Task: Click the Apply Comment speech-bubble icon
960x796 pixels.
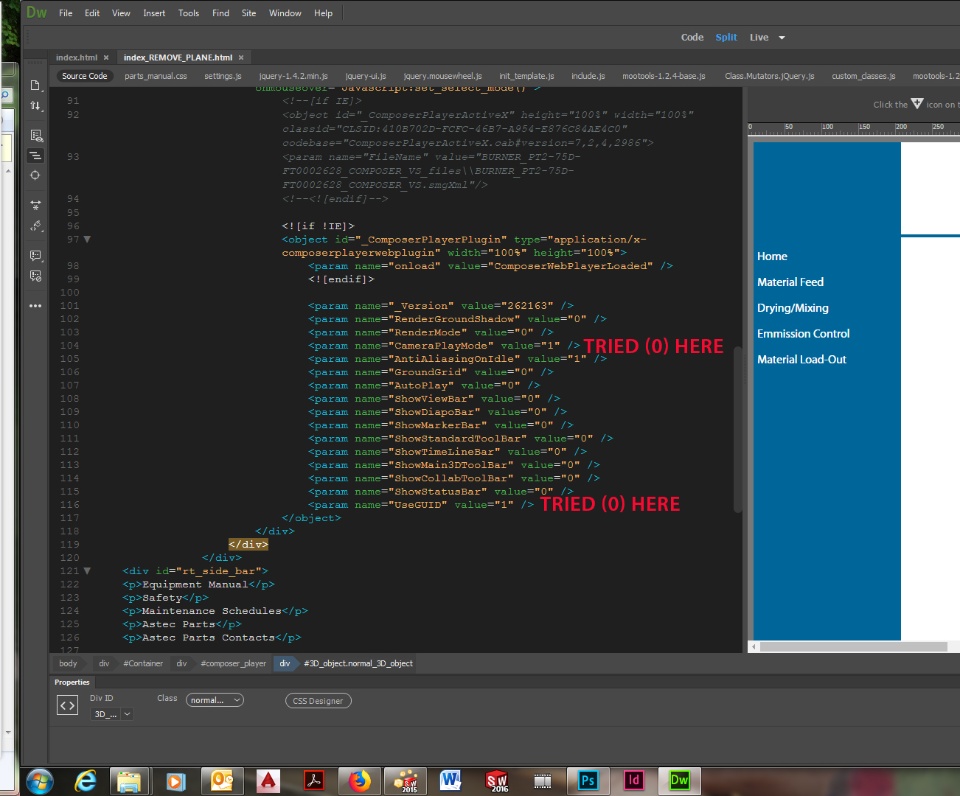Action: tap(36, 255)
